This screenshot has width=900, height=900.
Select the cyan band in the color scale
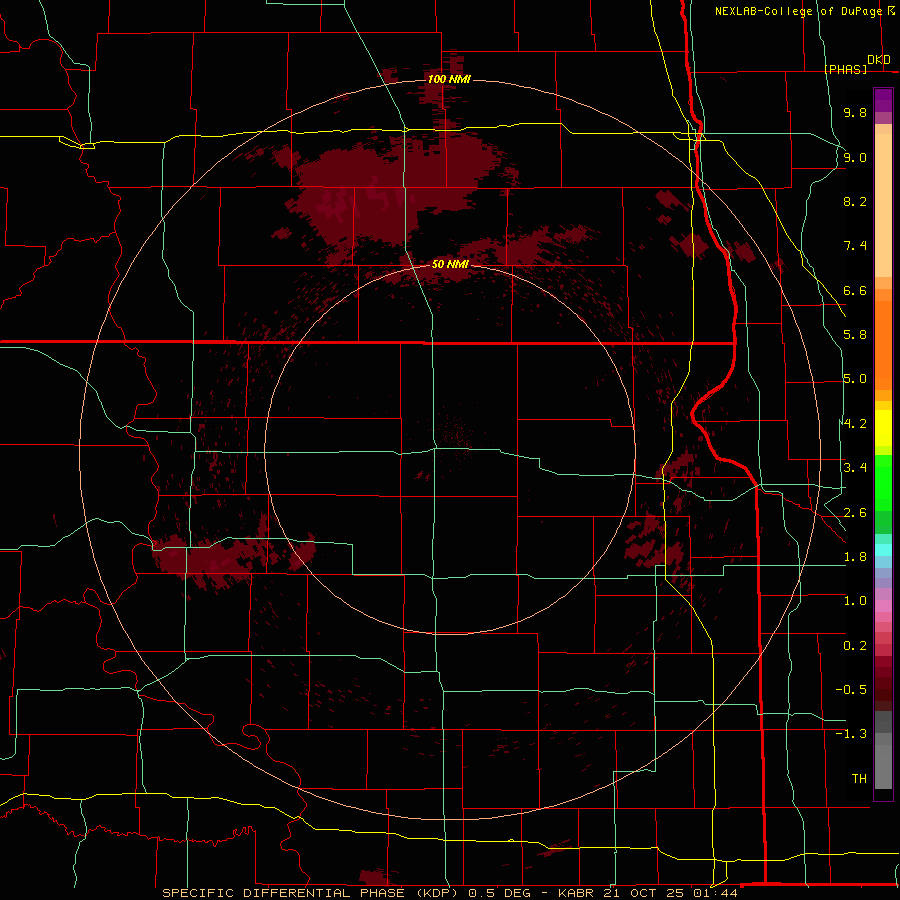point(883,550)
